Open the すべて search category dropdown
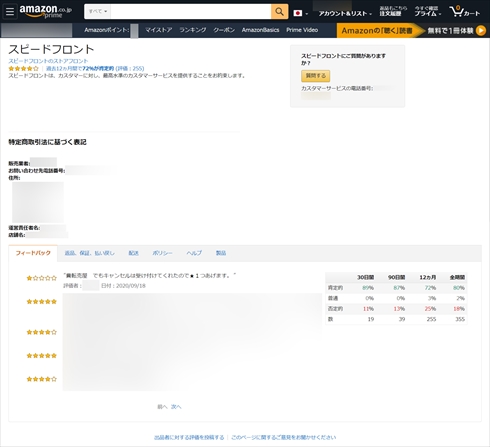The width and height of the screenshot is (490, 447). coord(98,12)
